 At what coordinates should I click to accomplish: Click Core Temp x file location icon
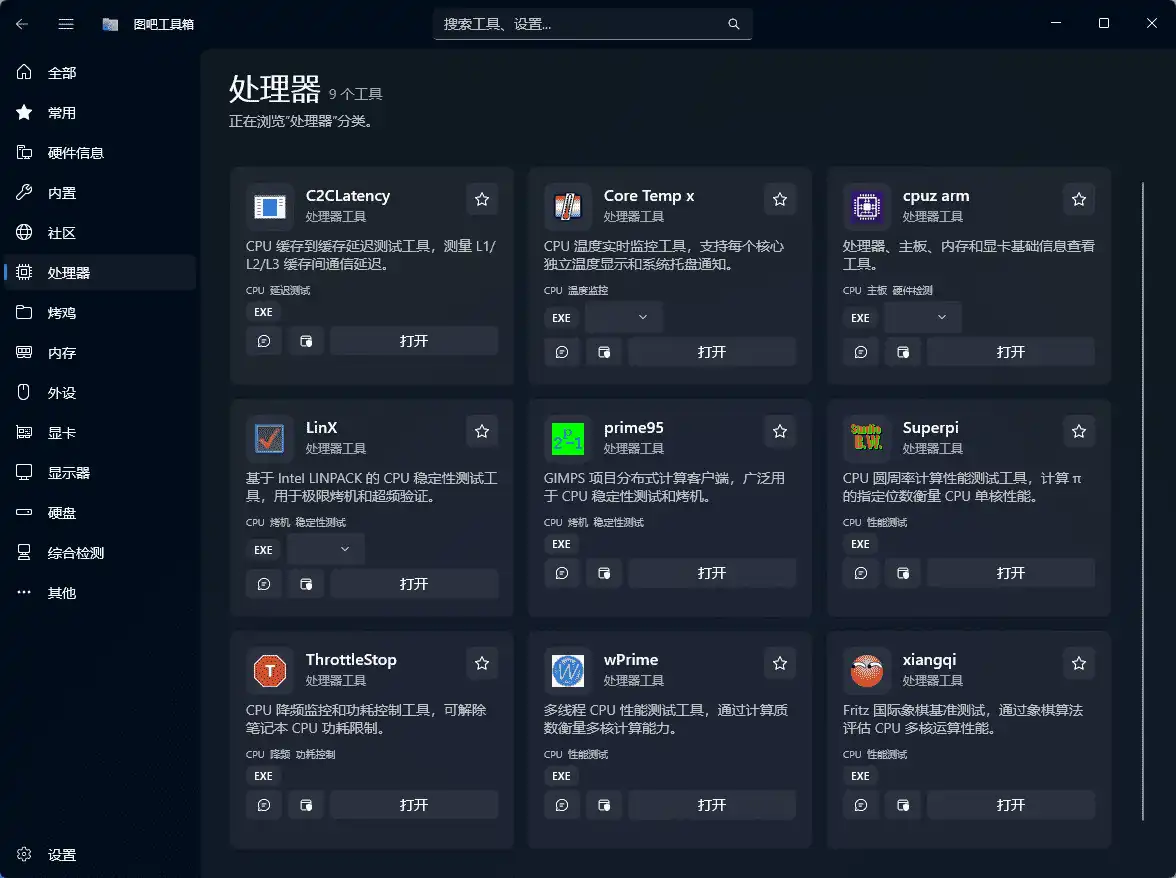pyautogui.click(x=604, y=352)
